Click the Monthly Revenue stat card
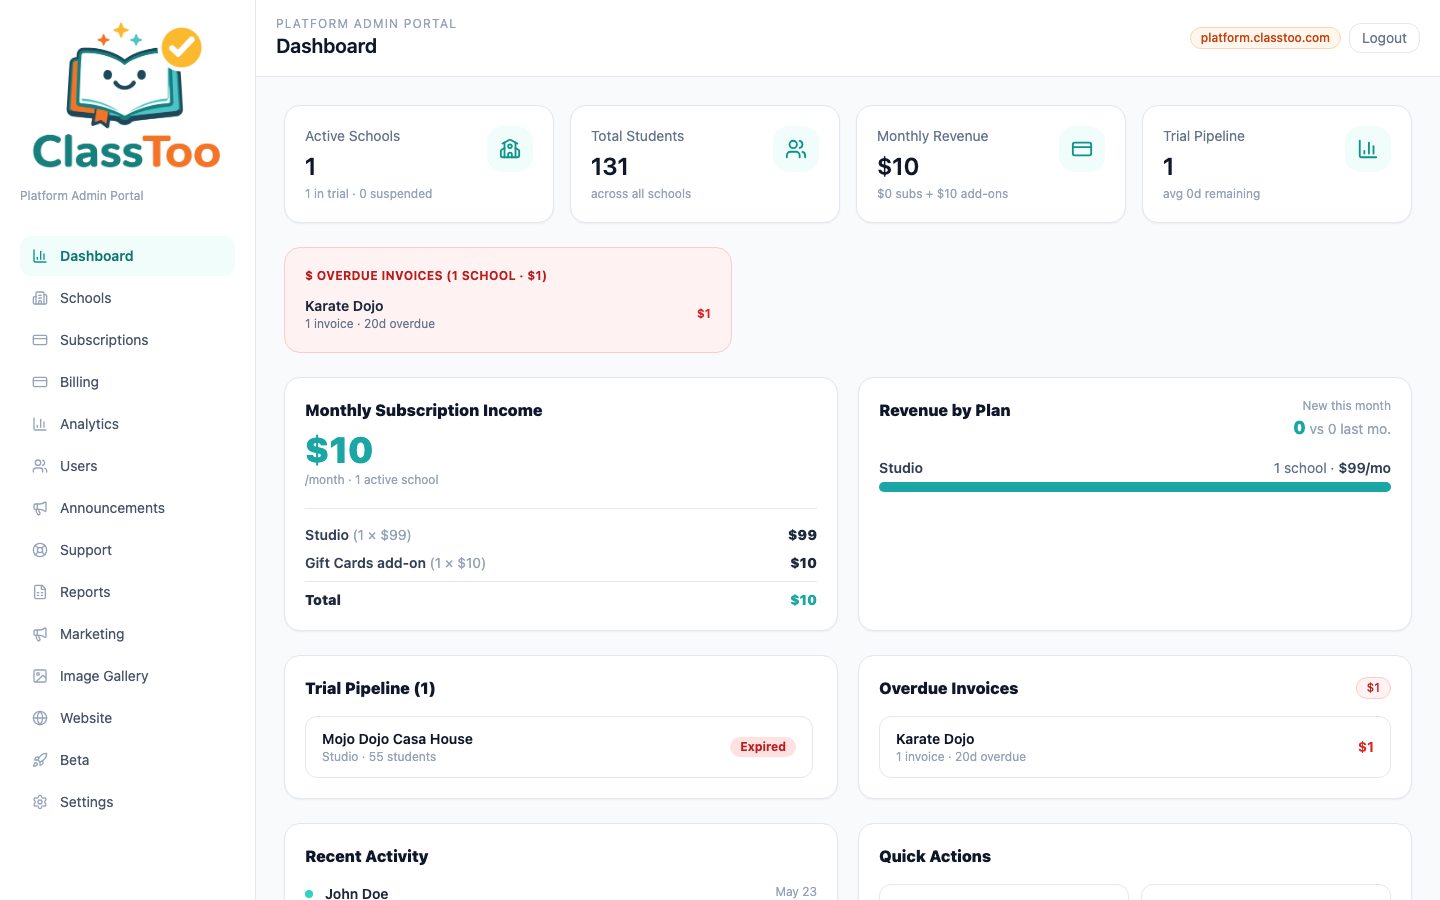Screen dimensions: 1440x900 pos(991,164)
